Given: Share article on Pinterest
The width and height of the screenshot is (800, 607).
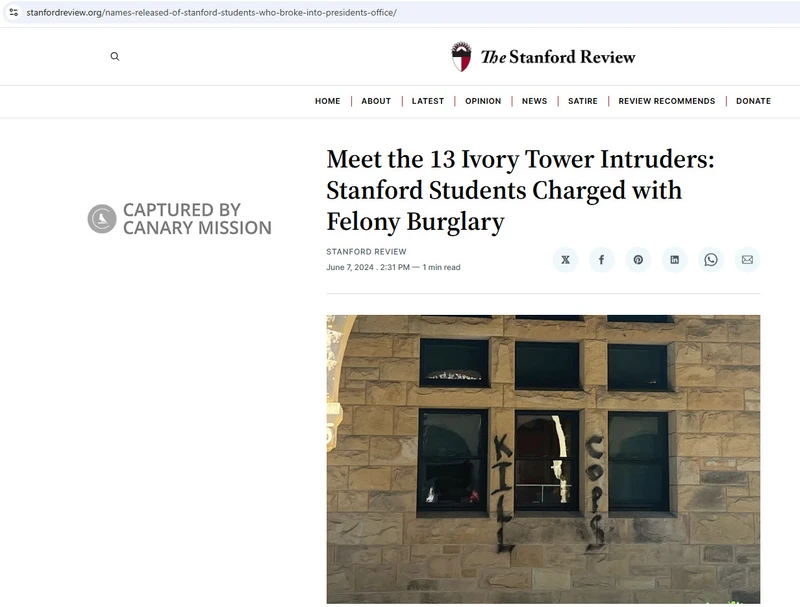Looking at the screenshot, I should click(x=638, y=260).
